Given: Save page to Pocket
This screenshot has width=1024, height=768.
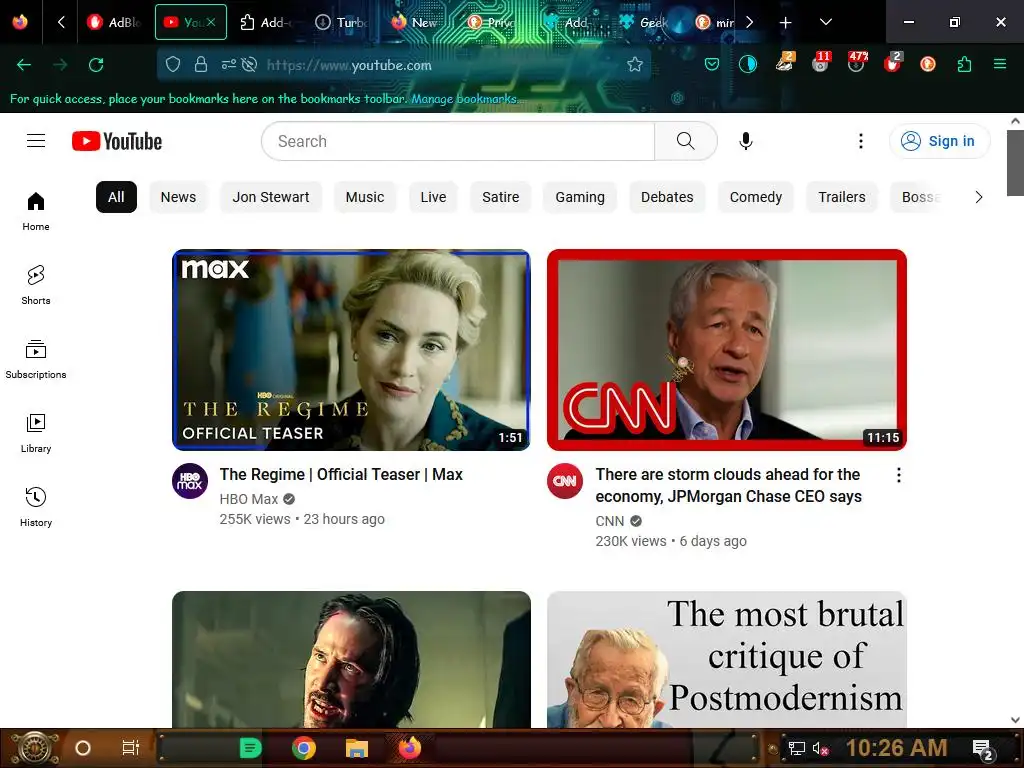Looking at the screenshot, I should pos(712,65).
